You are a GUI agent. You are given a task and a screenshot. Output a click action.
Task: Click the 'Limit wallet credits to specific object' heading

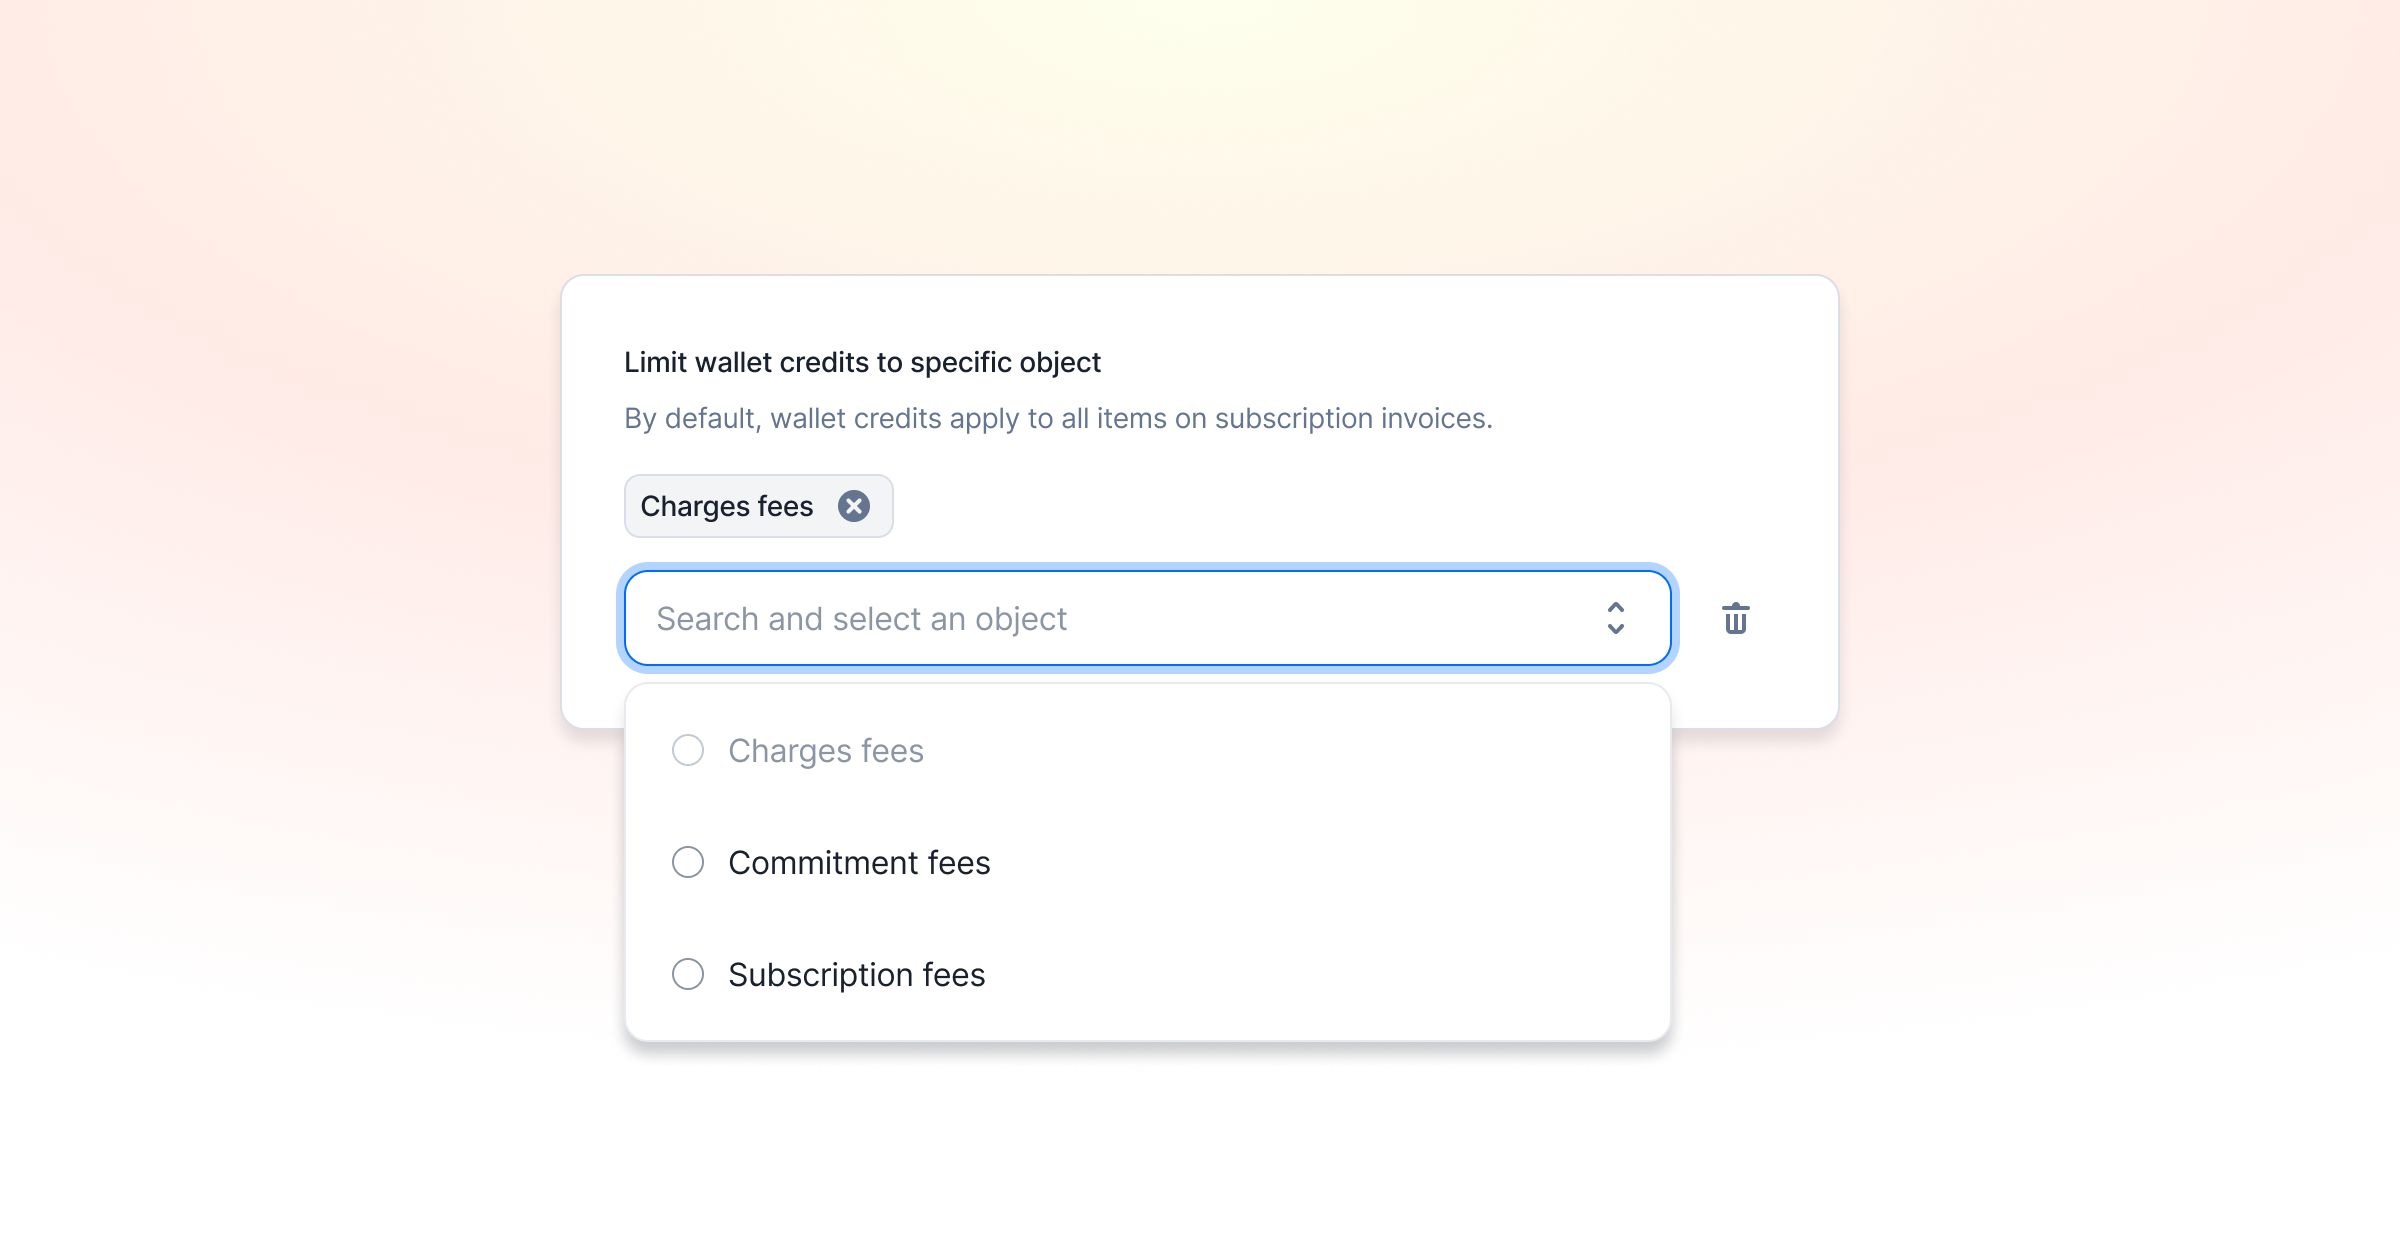862,362
